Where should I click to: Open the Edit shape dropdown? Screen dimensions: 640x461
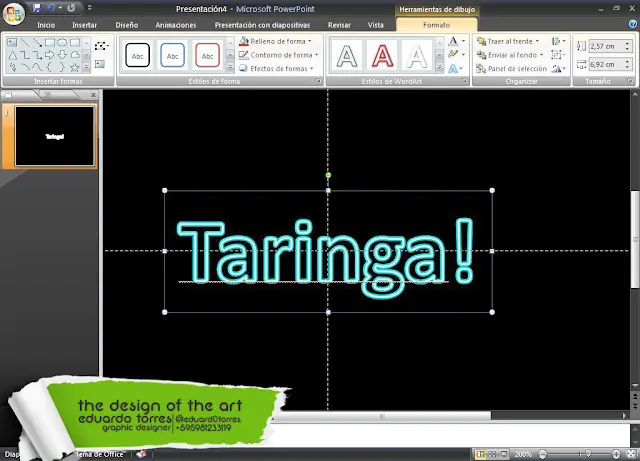[x=102, y=46]
